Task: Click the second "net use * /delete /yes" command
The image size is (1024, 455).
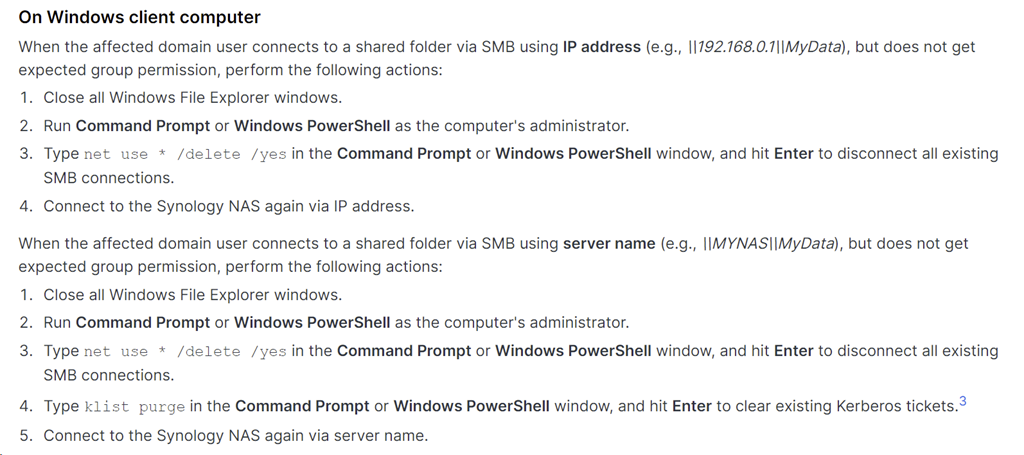Action: [x=185, y=352]
